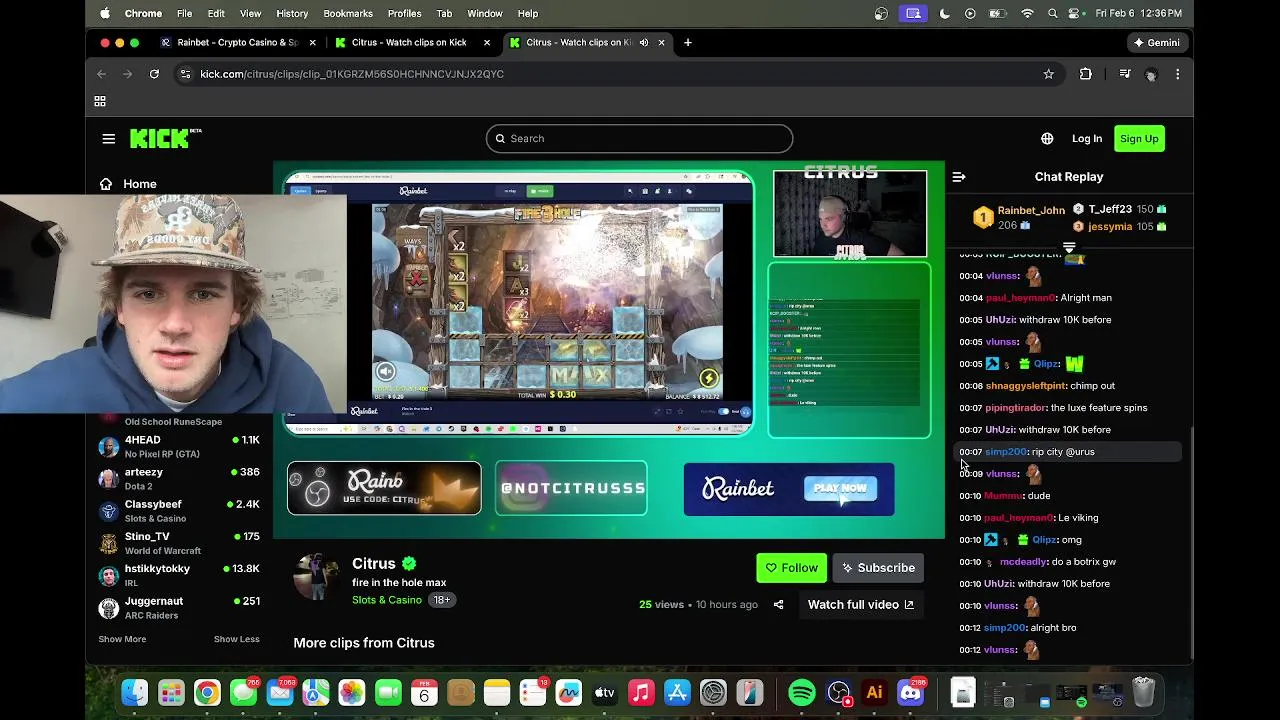The width and height of the screenshot is (1280, 720).
Task: Click the chat message 'chimp out'
Action: pos(1092,386)
